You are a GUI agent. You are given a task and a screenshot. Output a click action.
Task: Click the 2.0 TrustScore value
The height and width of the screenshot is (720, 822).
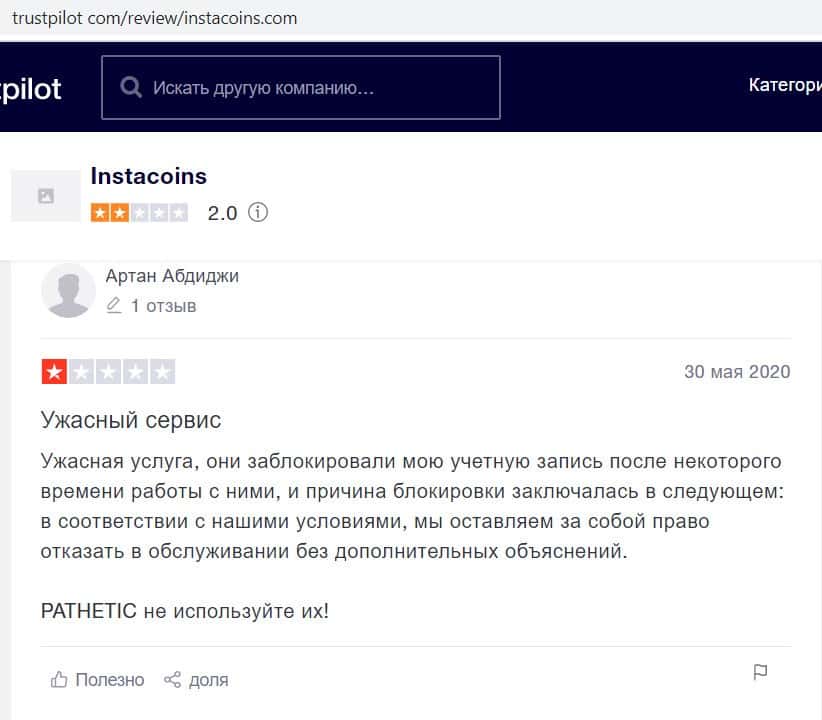[222, 213]
